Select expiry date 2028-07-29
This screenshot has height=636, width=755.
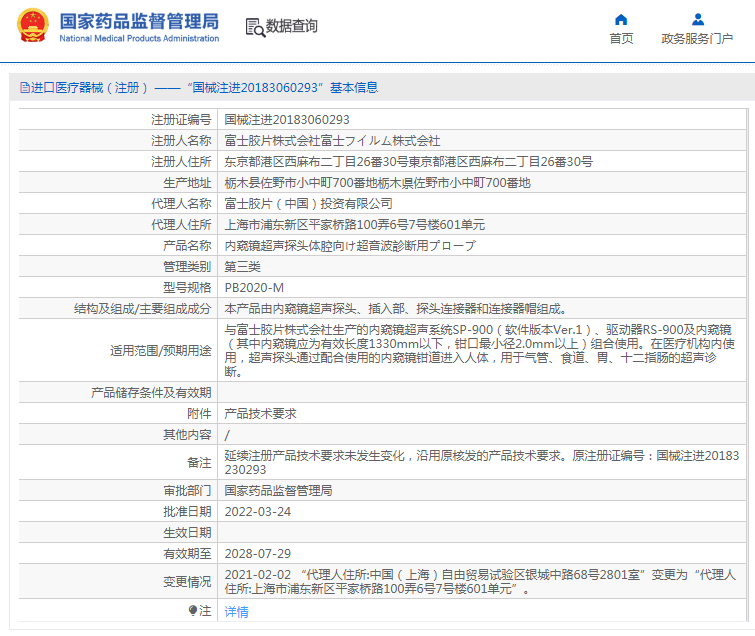258,554
